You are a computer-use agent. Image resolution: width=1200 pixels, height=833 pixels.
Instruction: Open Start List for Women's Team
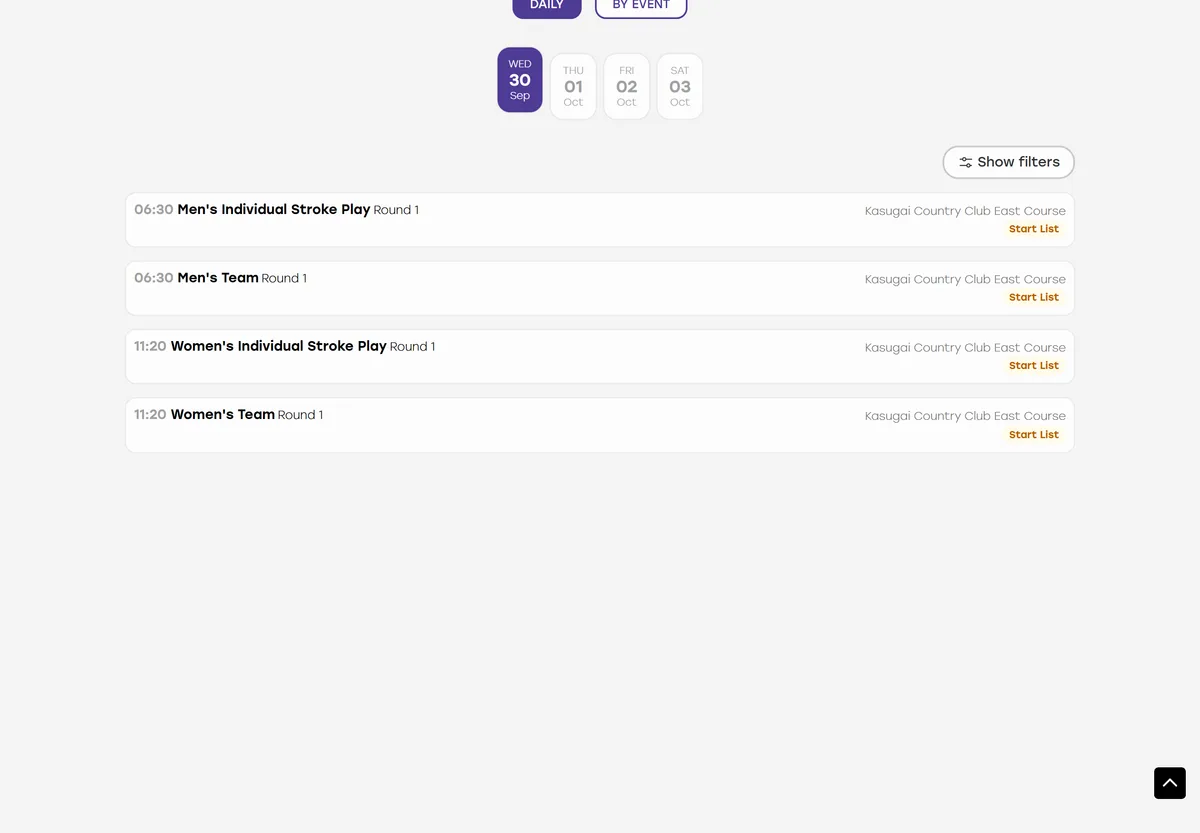[1034, 435]
